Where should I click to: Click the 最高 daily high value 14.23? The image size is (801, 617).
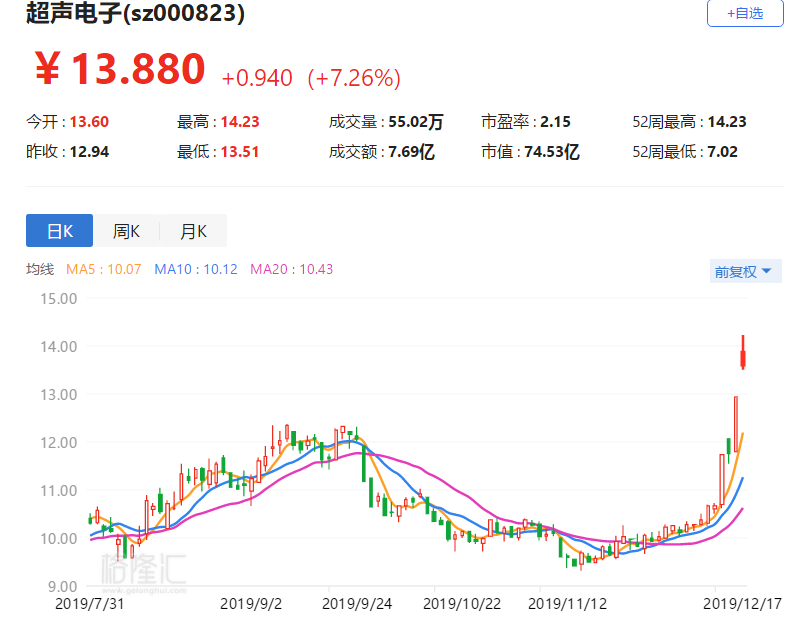click(x=240, y=122)
